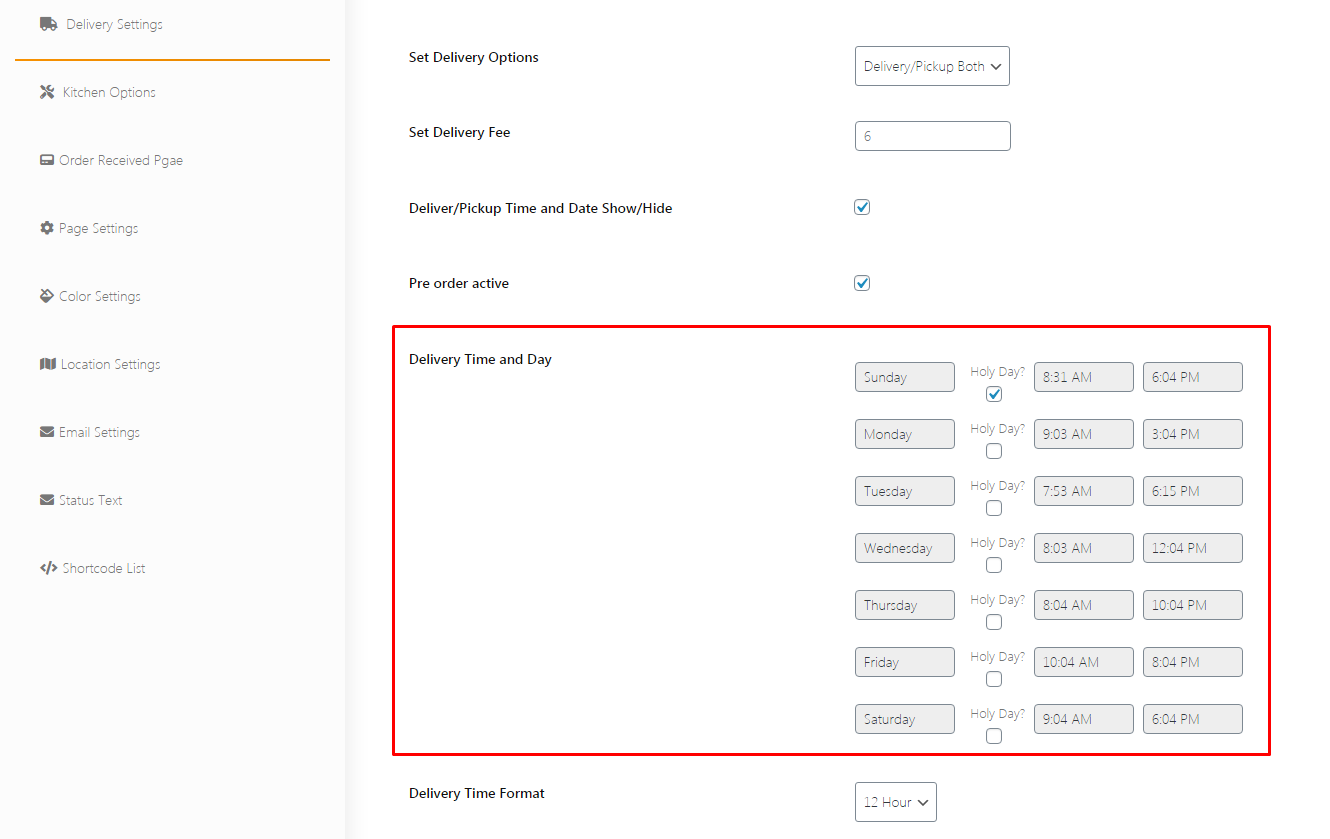Switch to the Kitchen Options tab
This screenshot has width=1330, height=839.
pyautogui.click(x=109, y=92)
